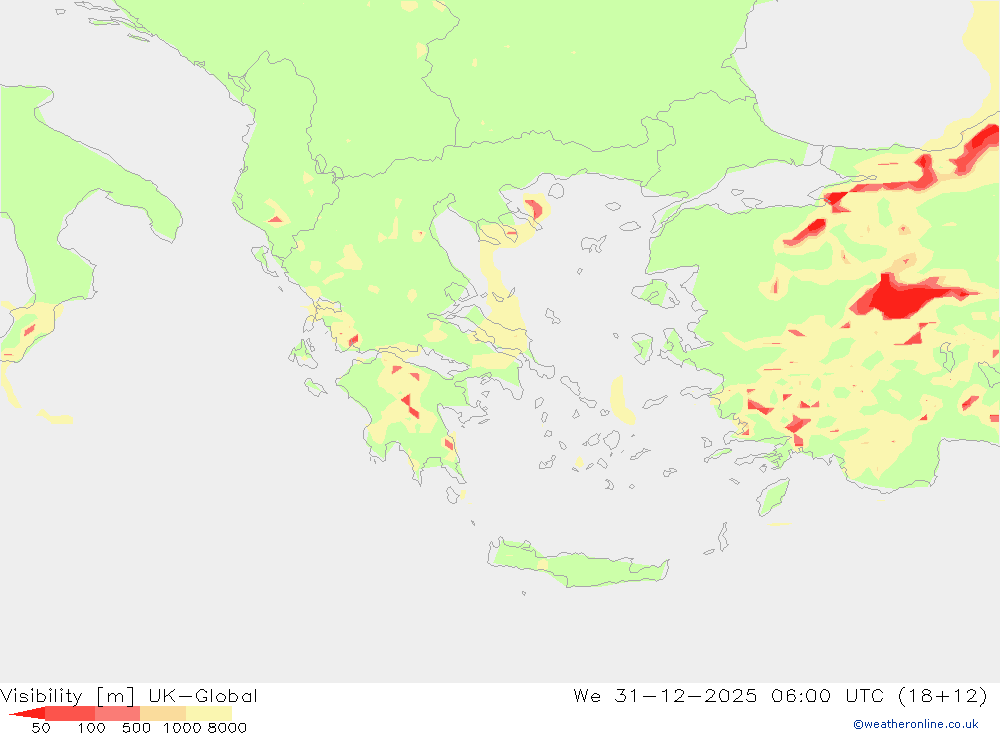The image size is (1000, 733).
Task: Click the weatheronline.co.uk copyright link
Action: [x=916, y=724]
